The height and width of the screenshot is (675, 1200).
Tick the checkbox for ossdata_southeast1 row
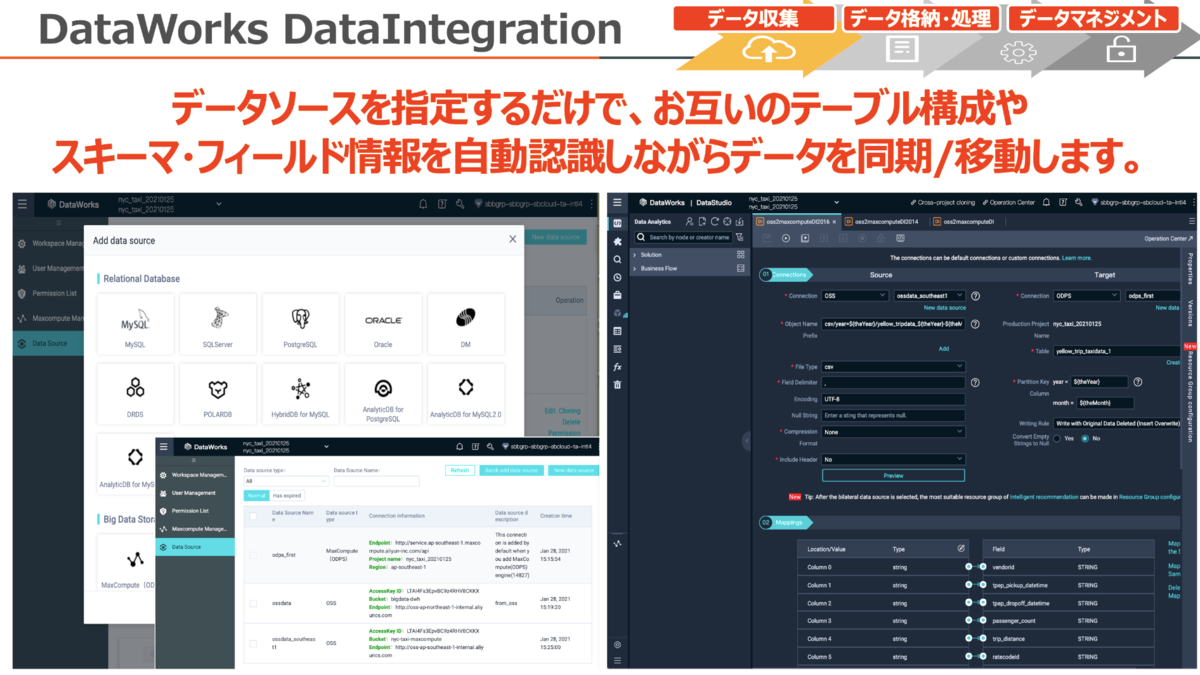pyautogui.click(x=253, y=642)
